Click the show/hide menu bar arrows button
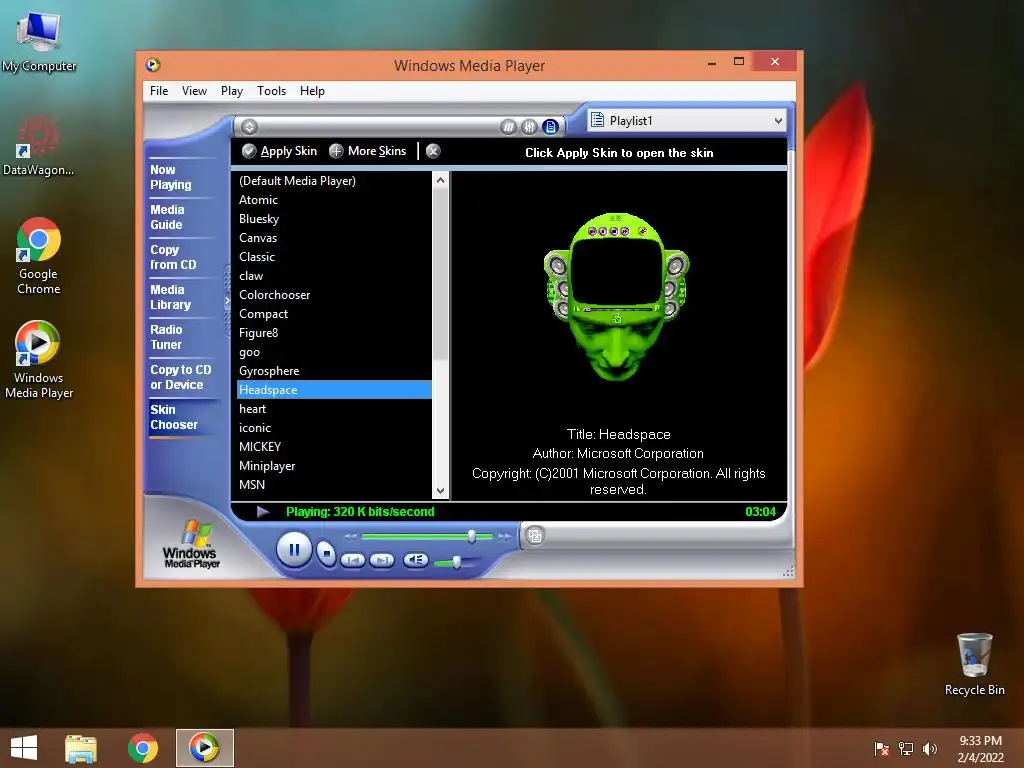Viewport: 1024px width, 768px height. tap(249, 127)
